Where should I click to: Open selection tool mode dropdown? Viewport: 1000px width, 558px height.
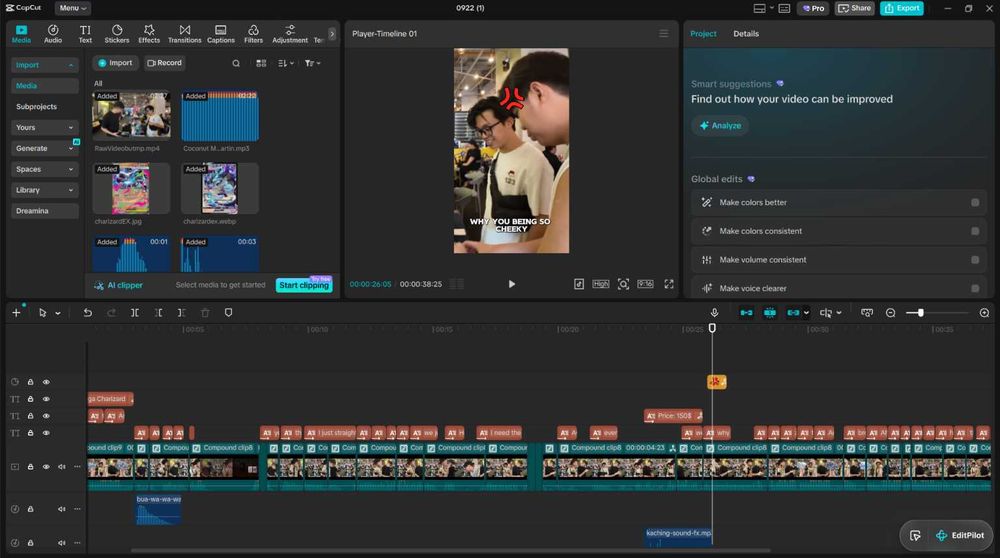[58, 313]
